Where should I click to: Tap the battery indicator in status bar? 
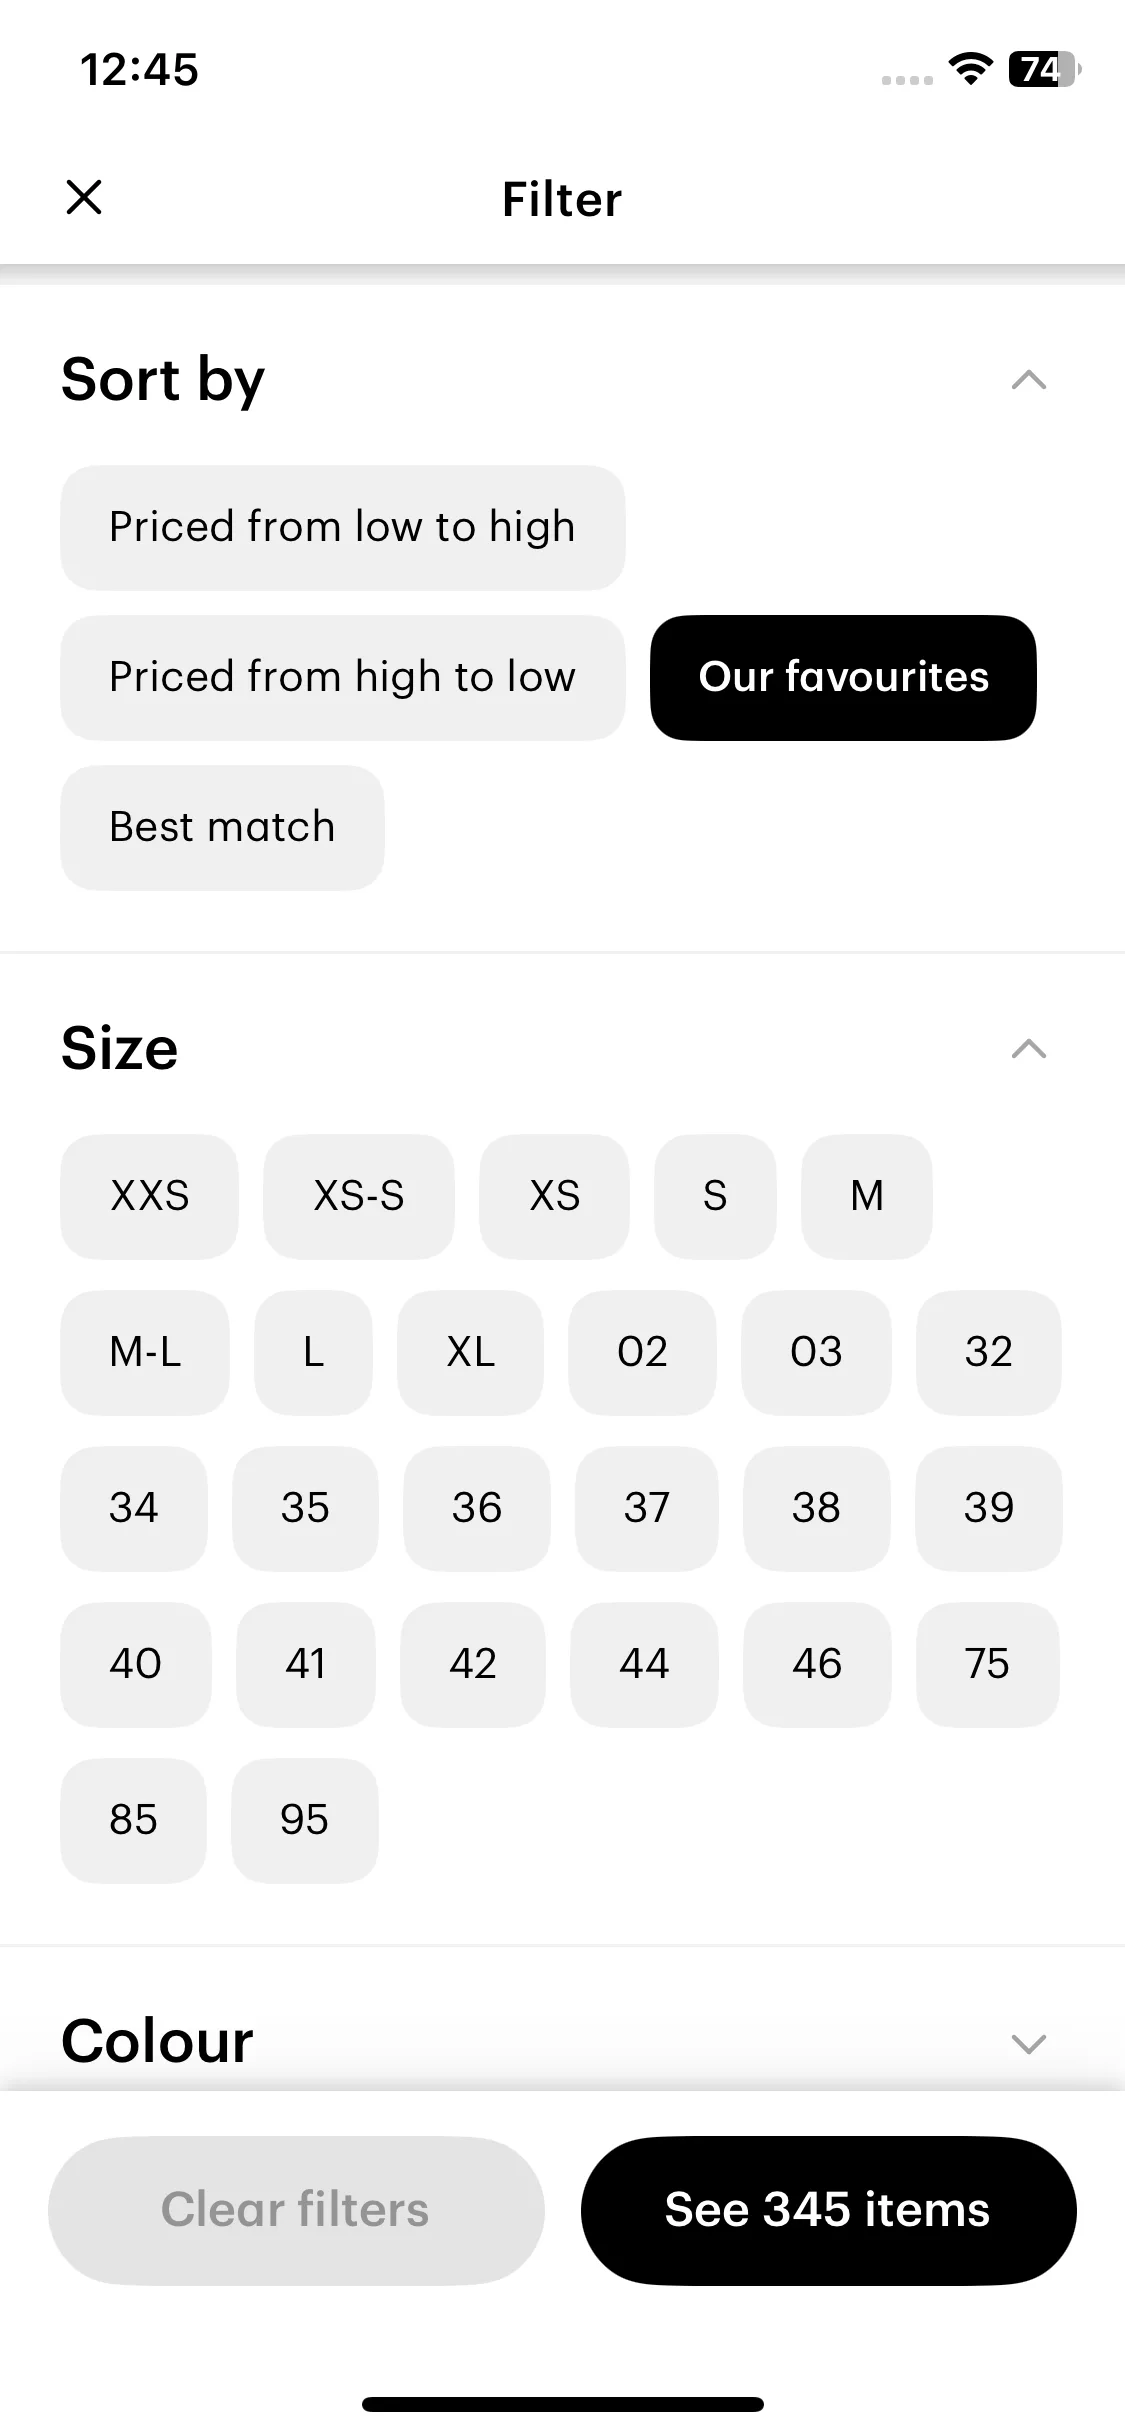tap(1044, 69)
